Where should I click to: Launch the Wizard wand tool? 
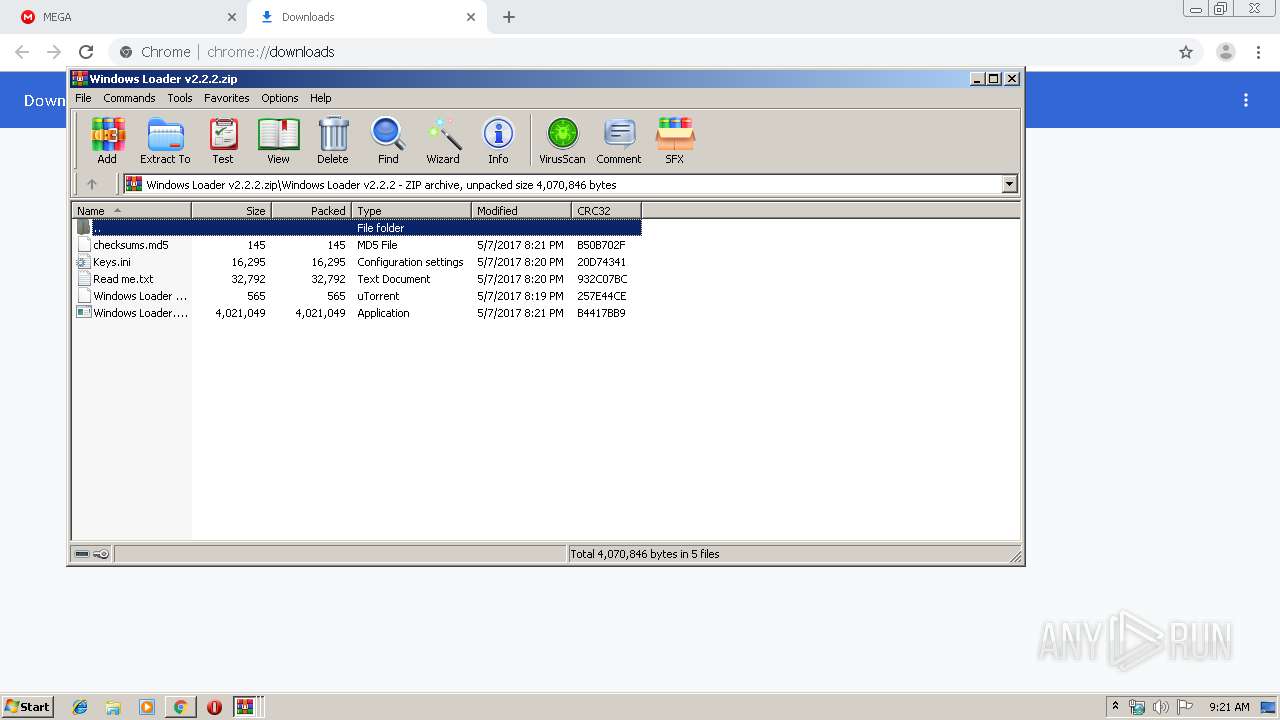[x=443, y=140]
